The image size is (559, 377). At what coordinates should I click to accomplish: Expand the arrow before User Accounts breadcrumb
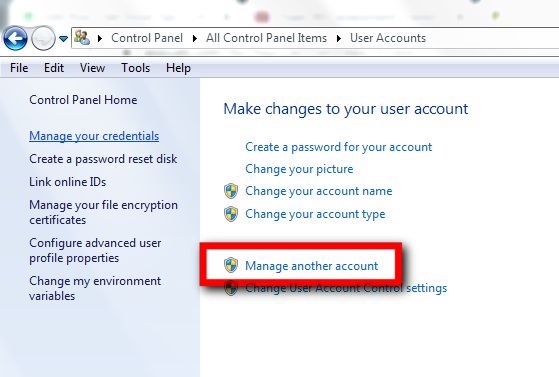click(x=339, y=38)
